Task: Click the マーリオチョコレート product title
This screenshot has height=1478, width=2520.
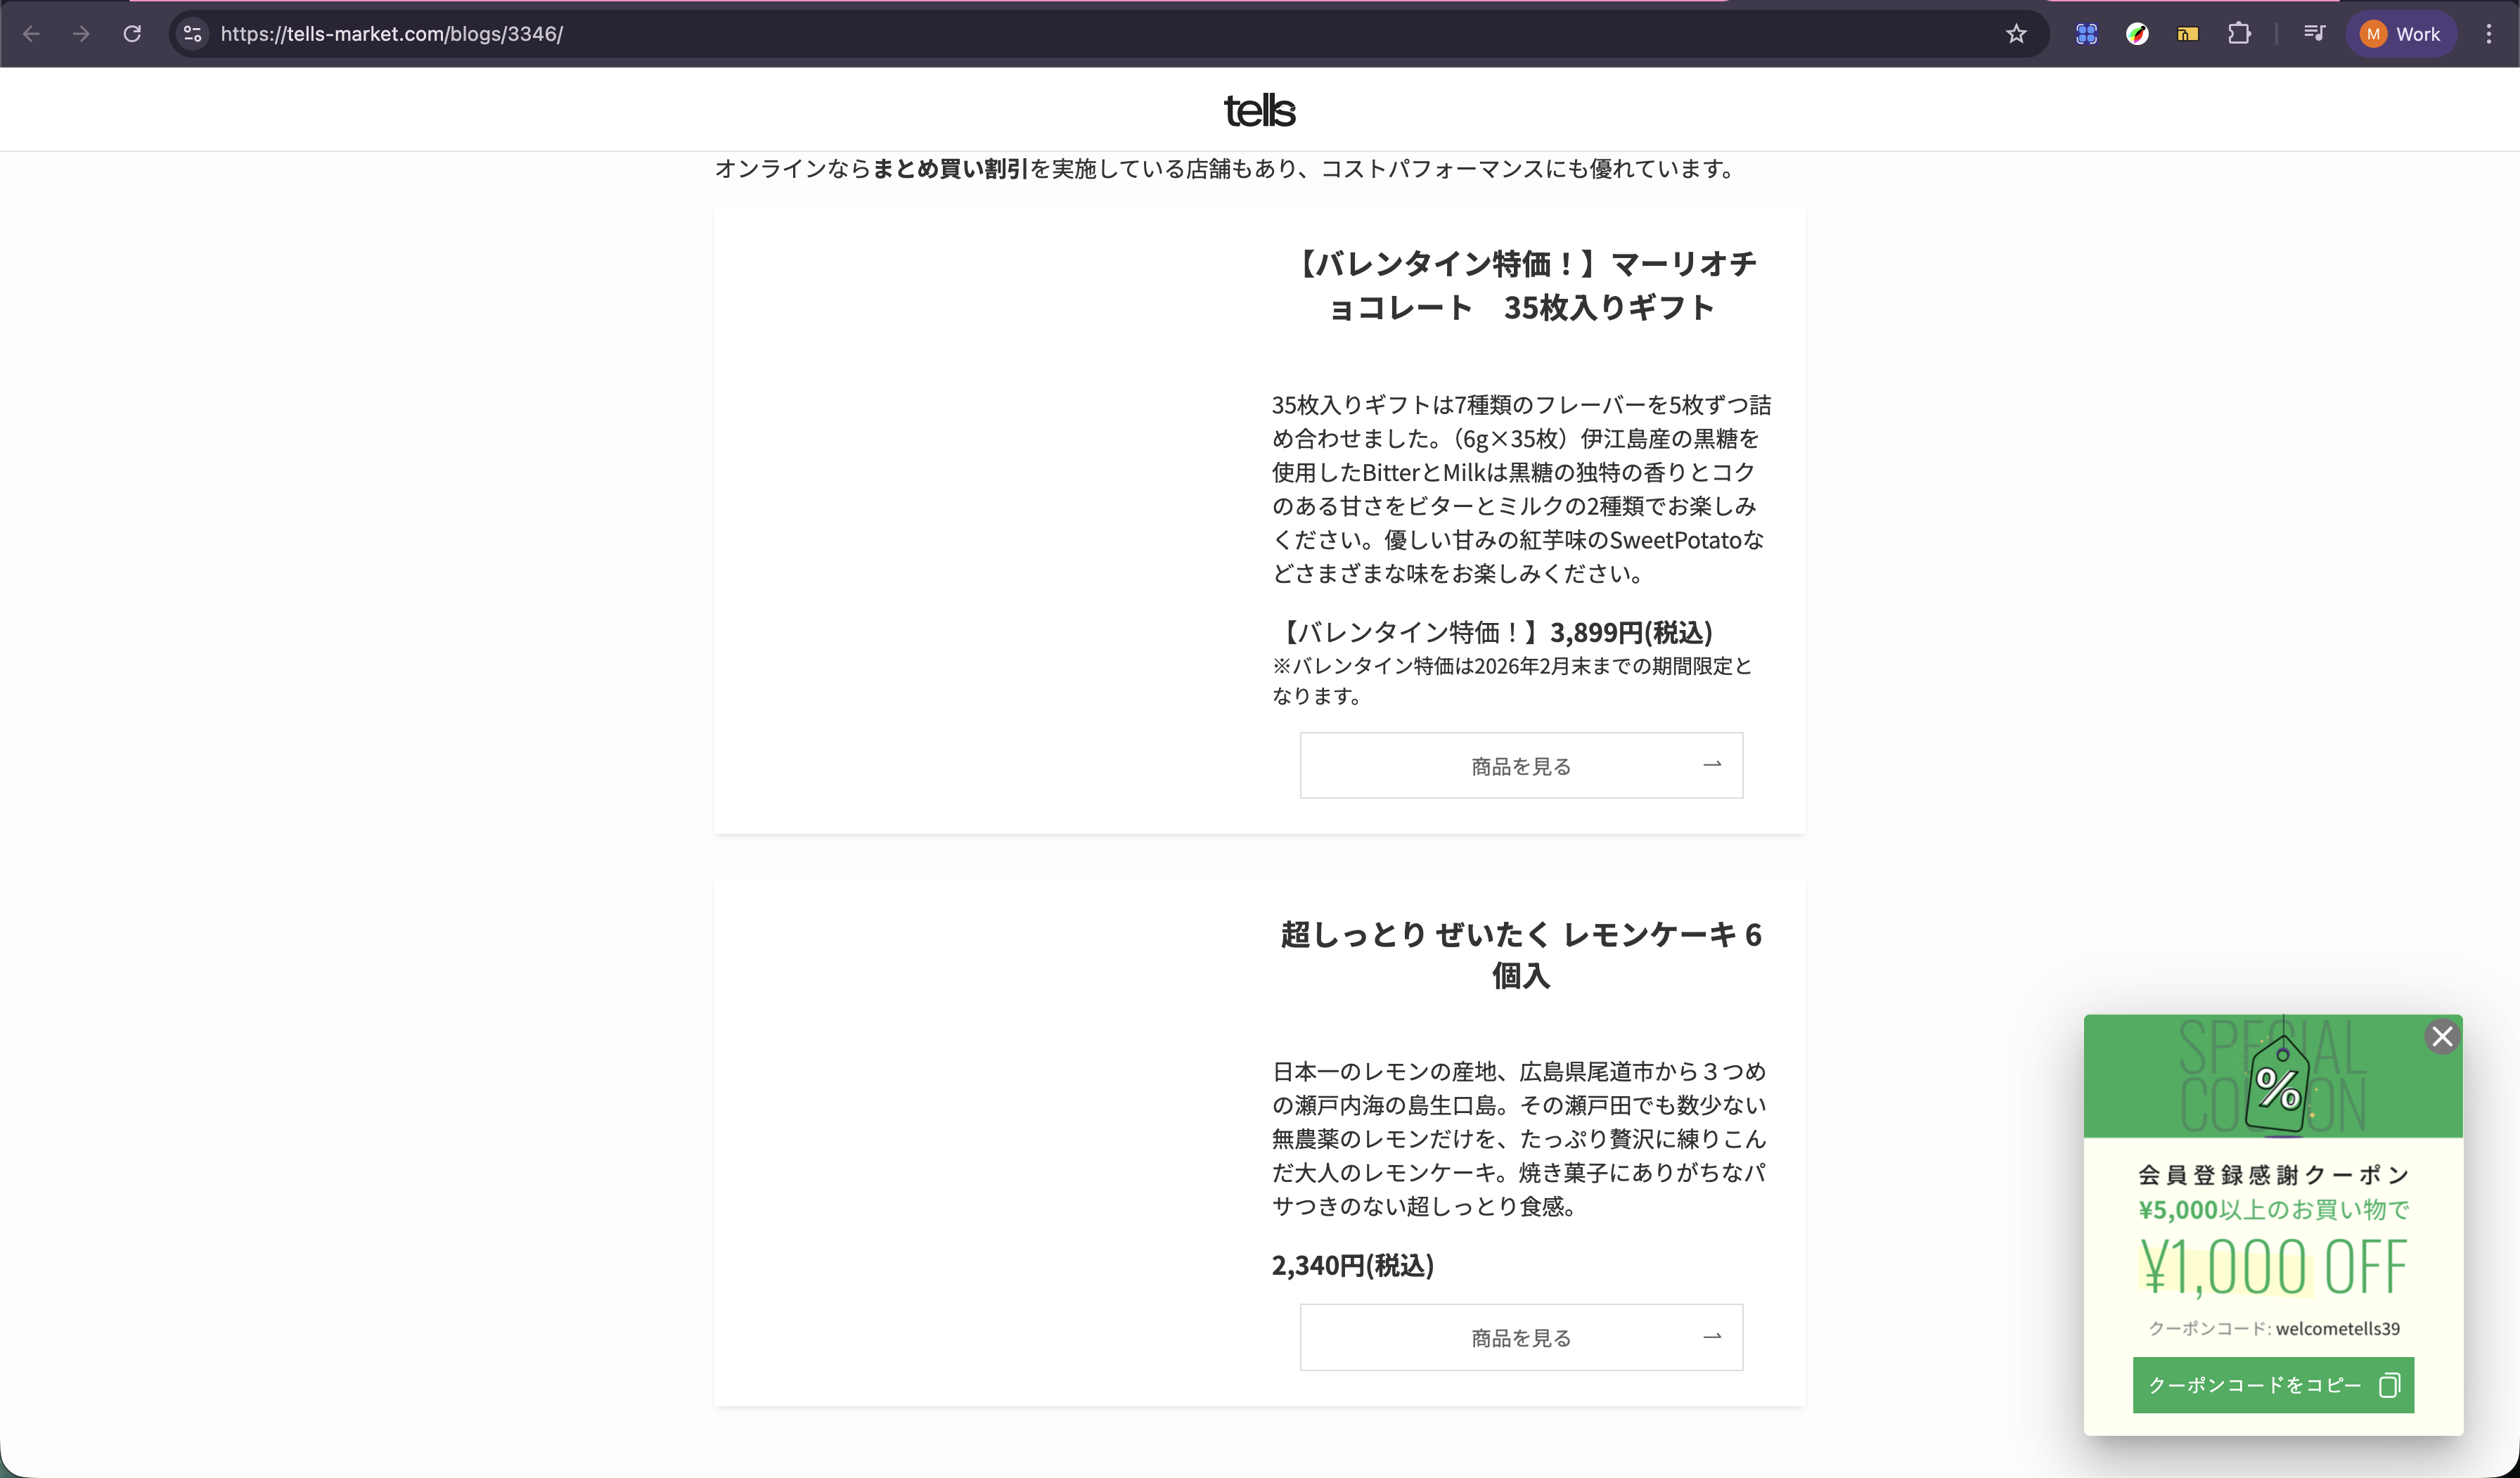Action: pyautogui.click(x=1521, y=285)
